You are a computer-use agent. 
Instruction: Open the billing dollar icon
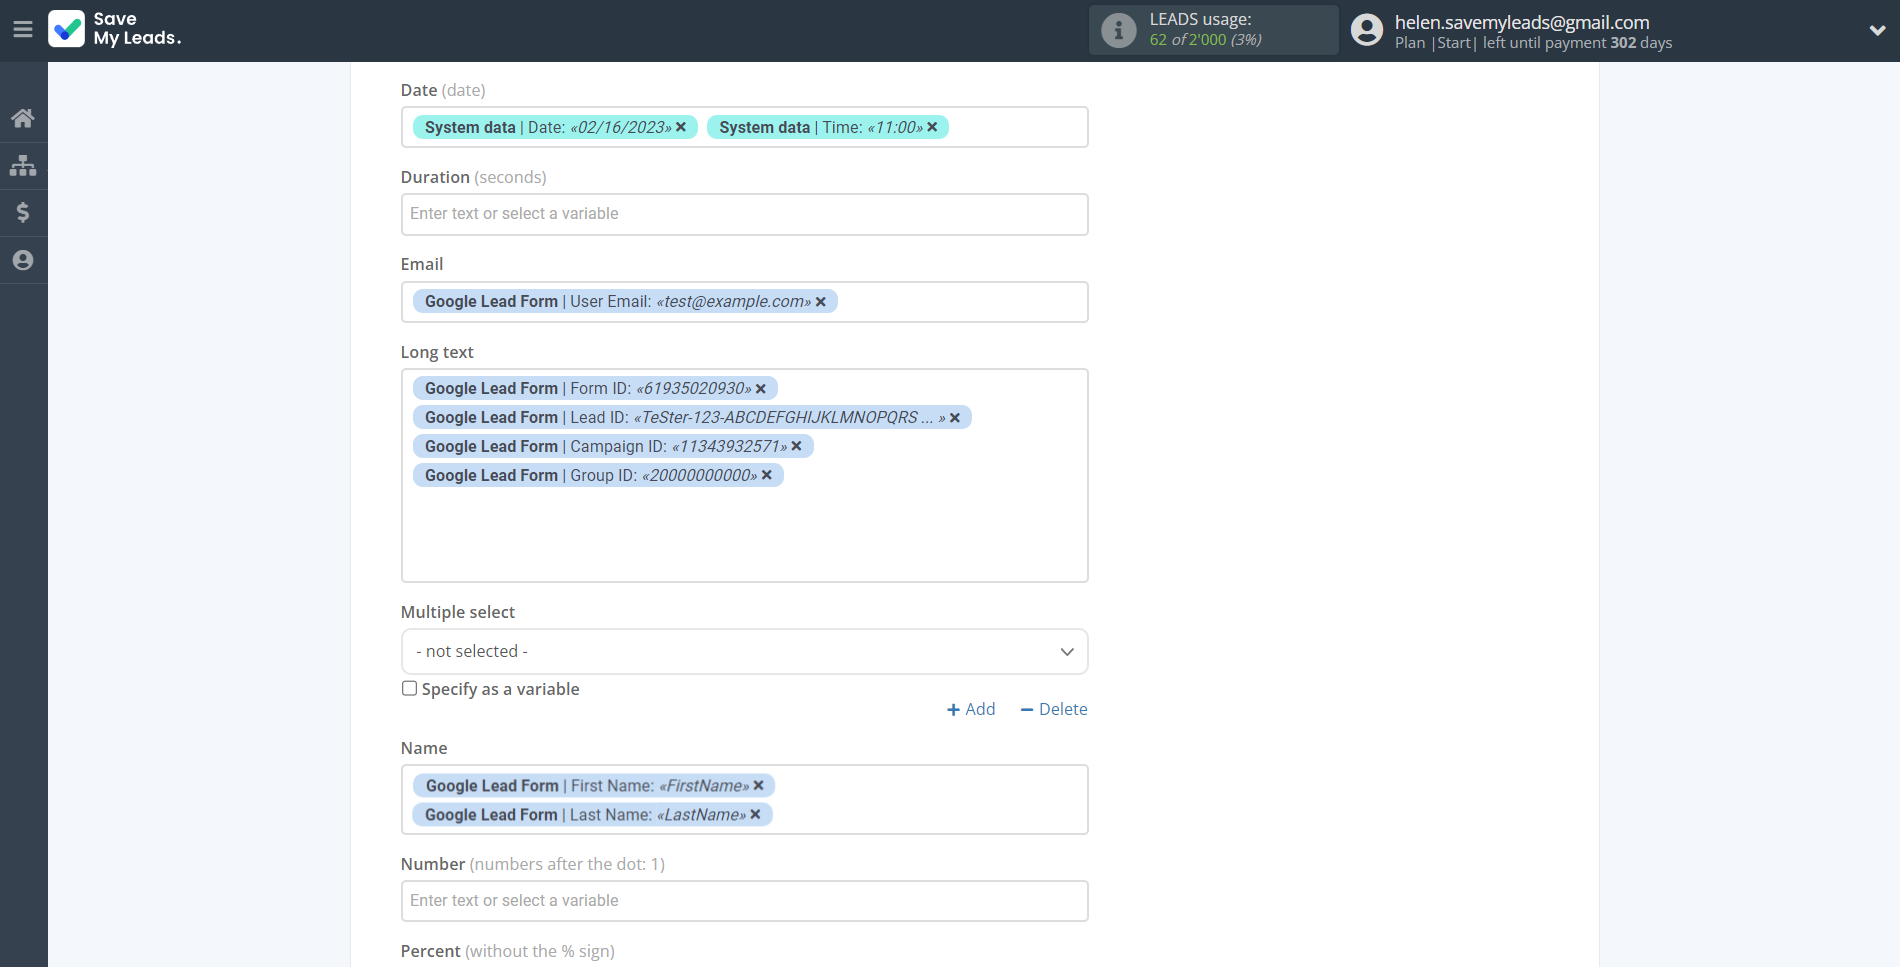coord(23,212)
